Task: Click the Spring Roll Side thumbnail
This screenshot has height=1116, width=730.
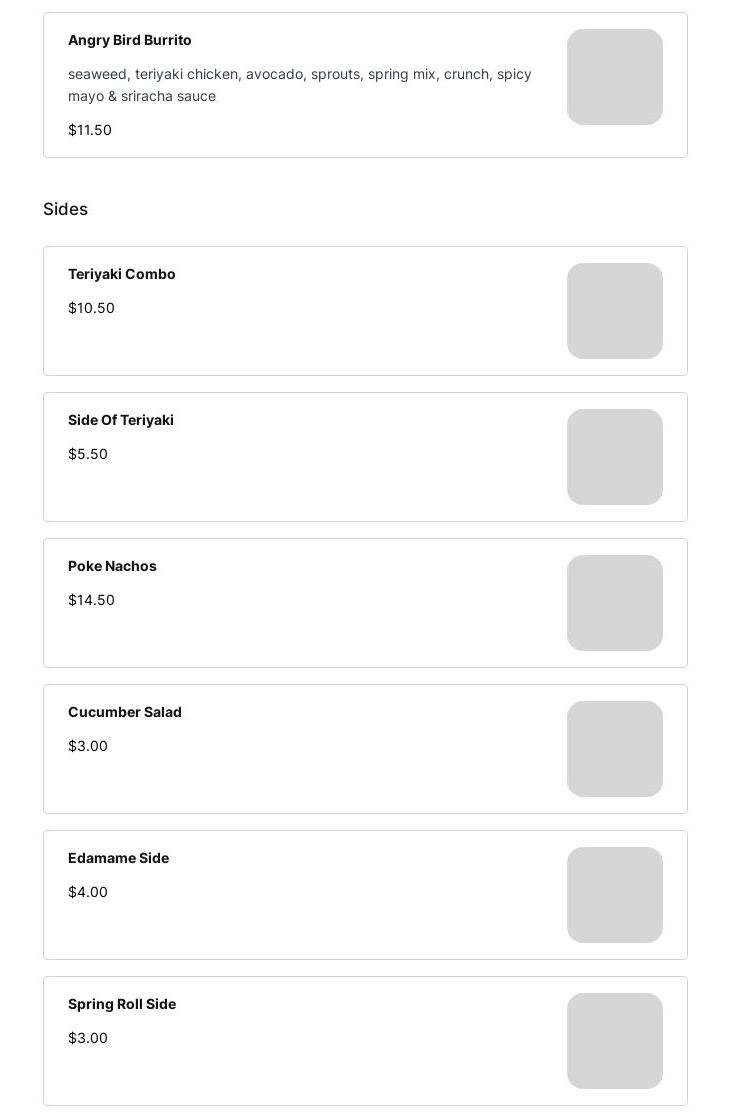Action: [614, 1041]
